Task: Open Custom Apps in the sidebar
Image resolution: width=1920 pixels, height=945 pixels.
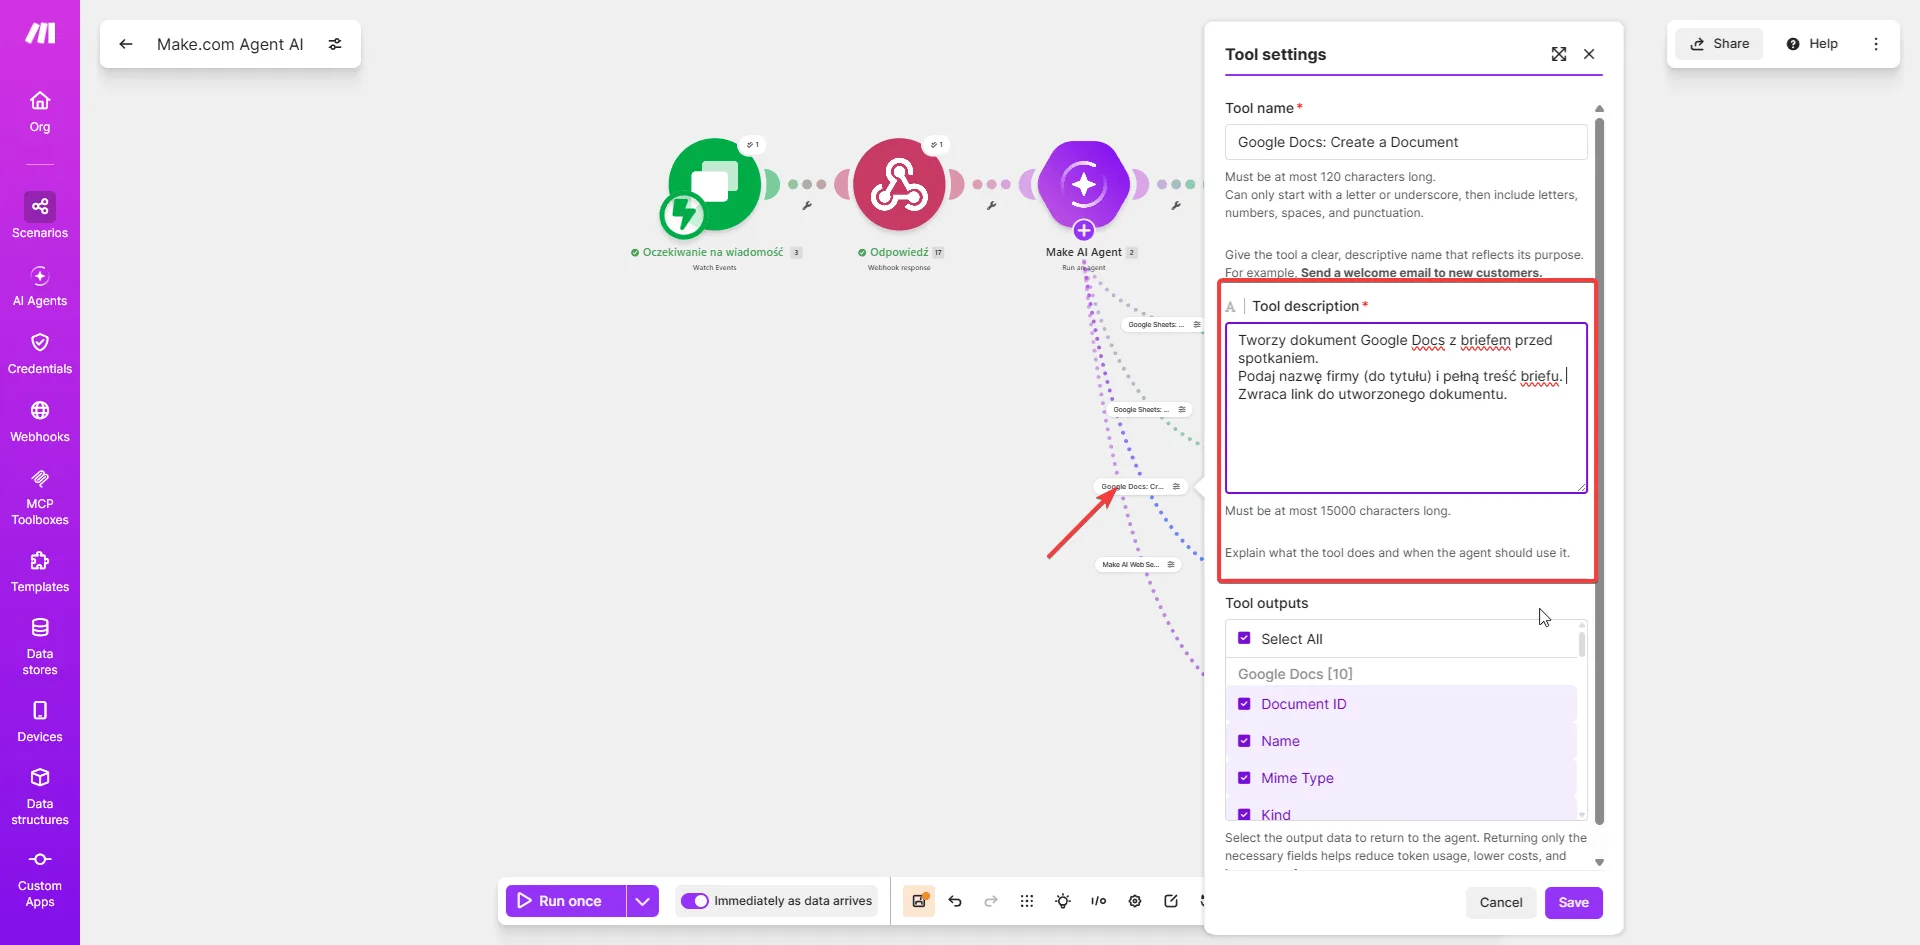Action: (40, 879)
